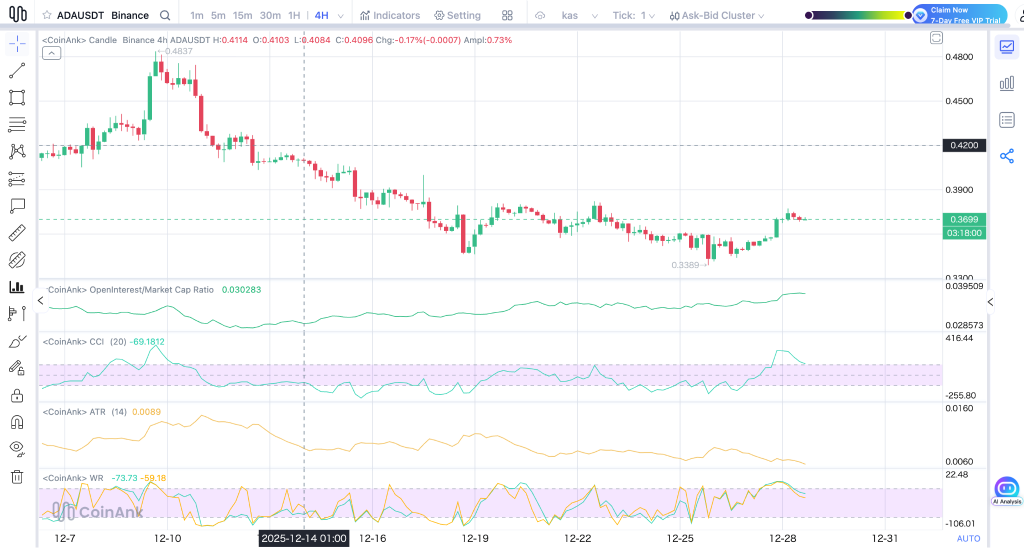Click the Claim Now VIP trial banner
This screenshot has height=552, width=1024.
pyautogui.click(x=959, y=15)
